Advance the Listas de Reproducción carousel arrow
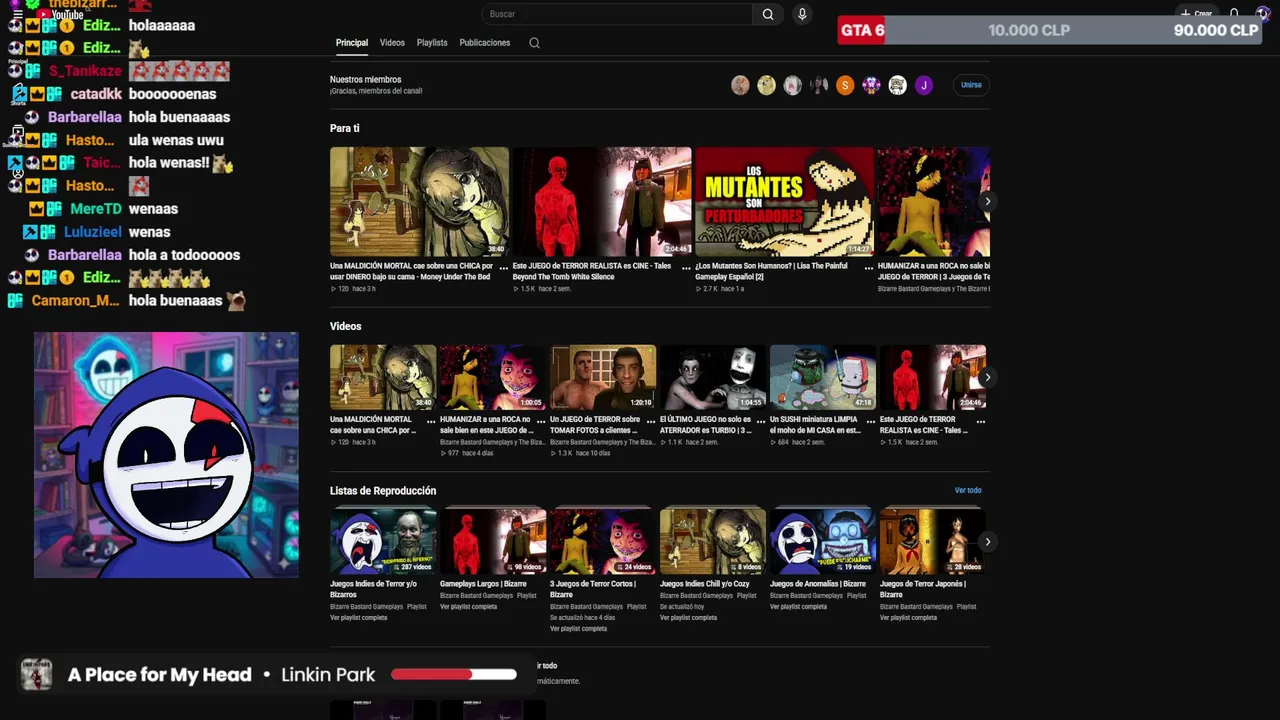 point(987,542)
